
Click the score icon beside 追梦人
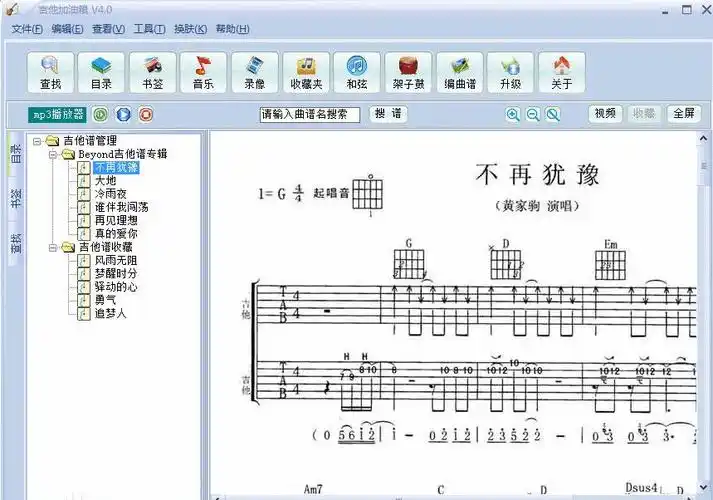tap(84, 314)
